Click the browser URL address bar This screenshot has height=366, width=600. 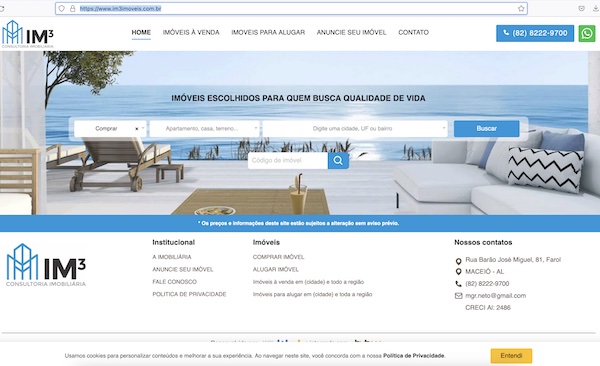click(291, 8)
